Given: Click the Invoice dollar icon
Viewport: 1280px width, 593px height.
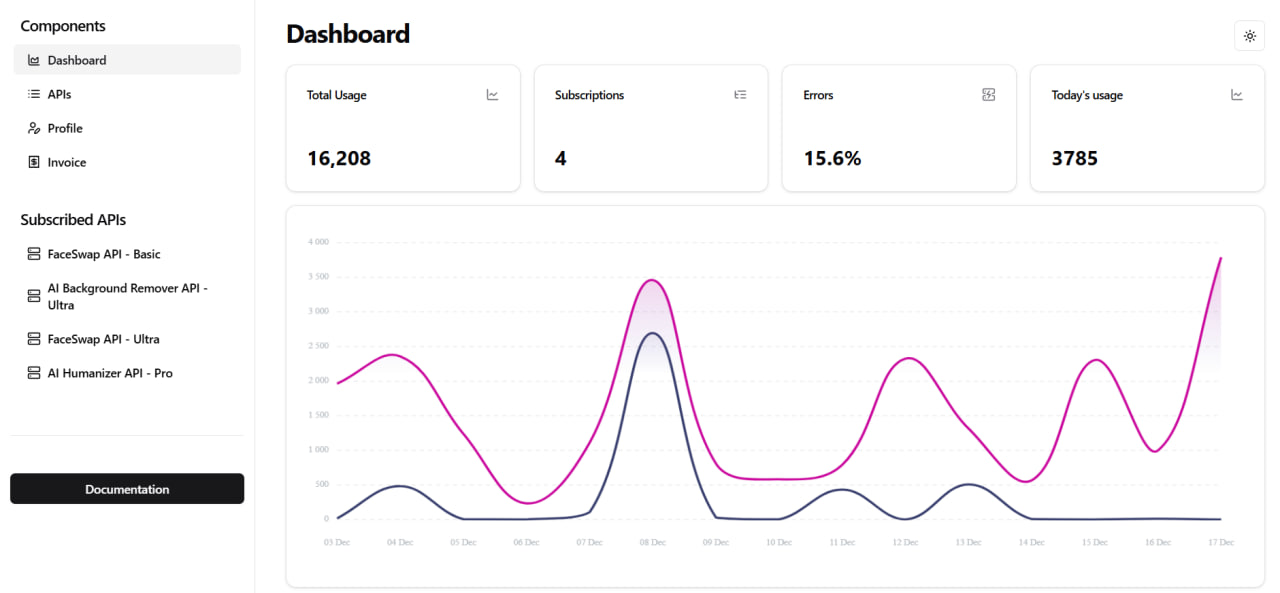Looking at the screenshot, I should [x=34, y=162].
